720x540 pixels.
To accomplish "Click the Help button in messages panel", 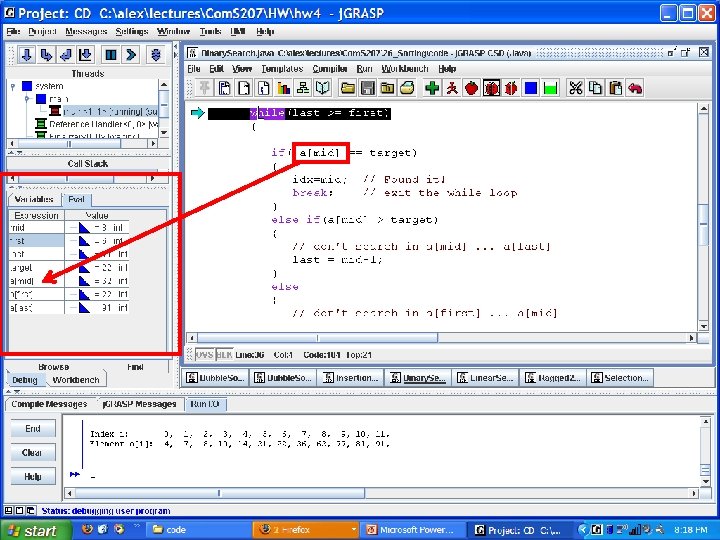I will coord(33,476).
